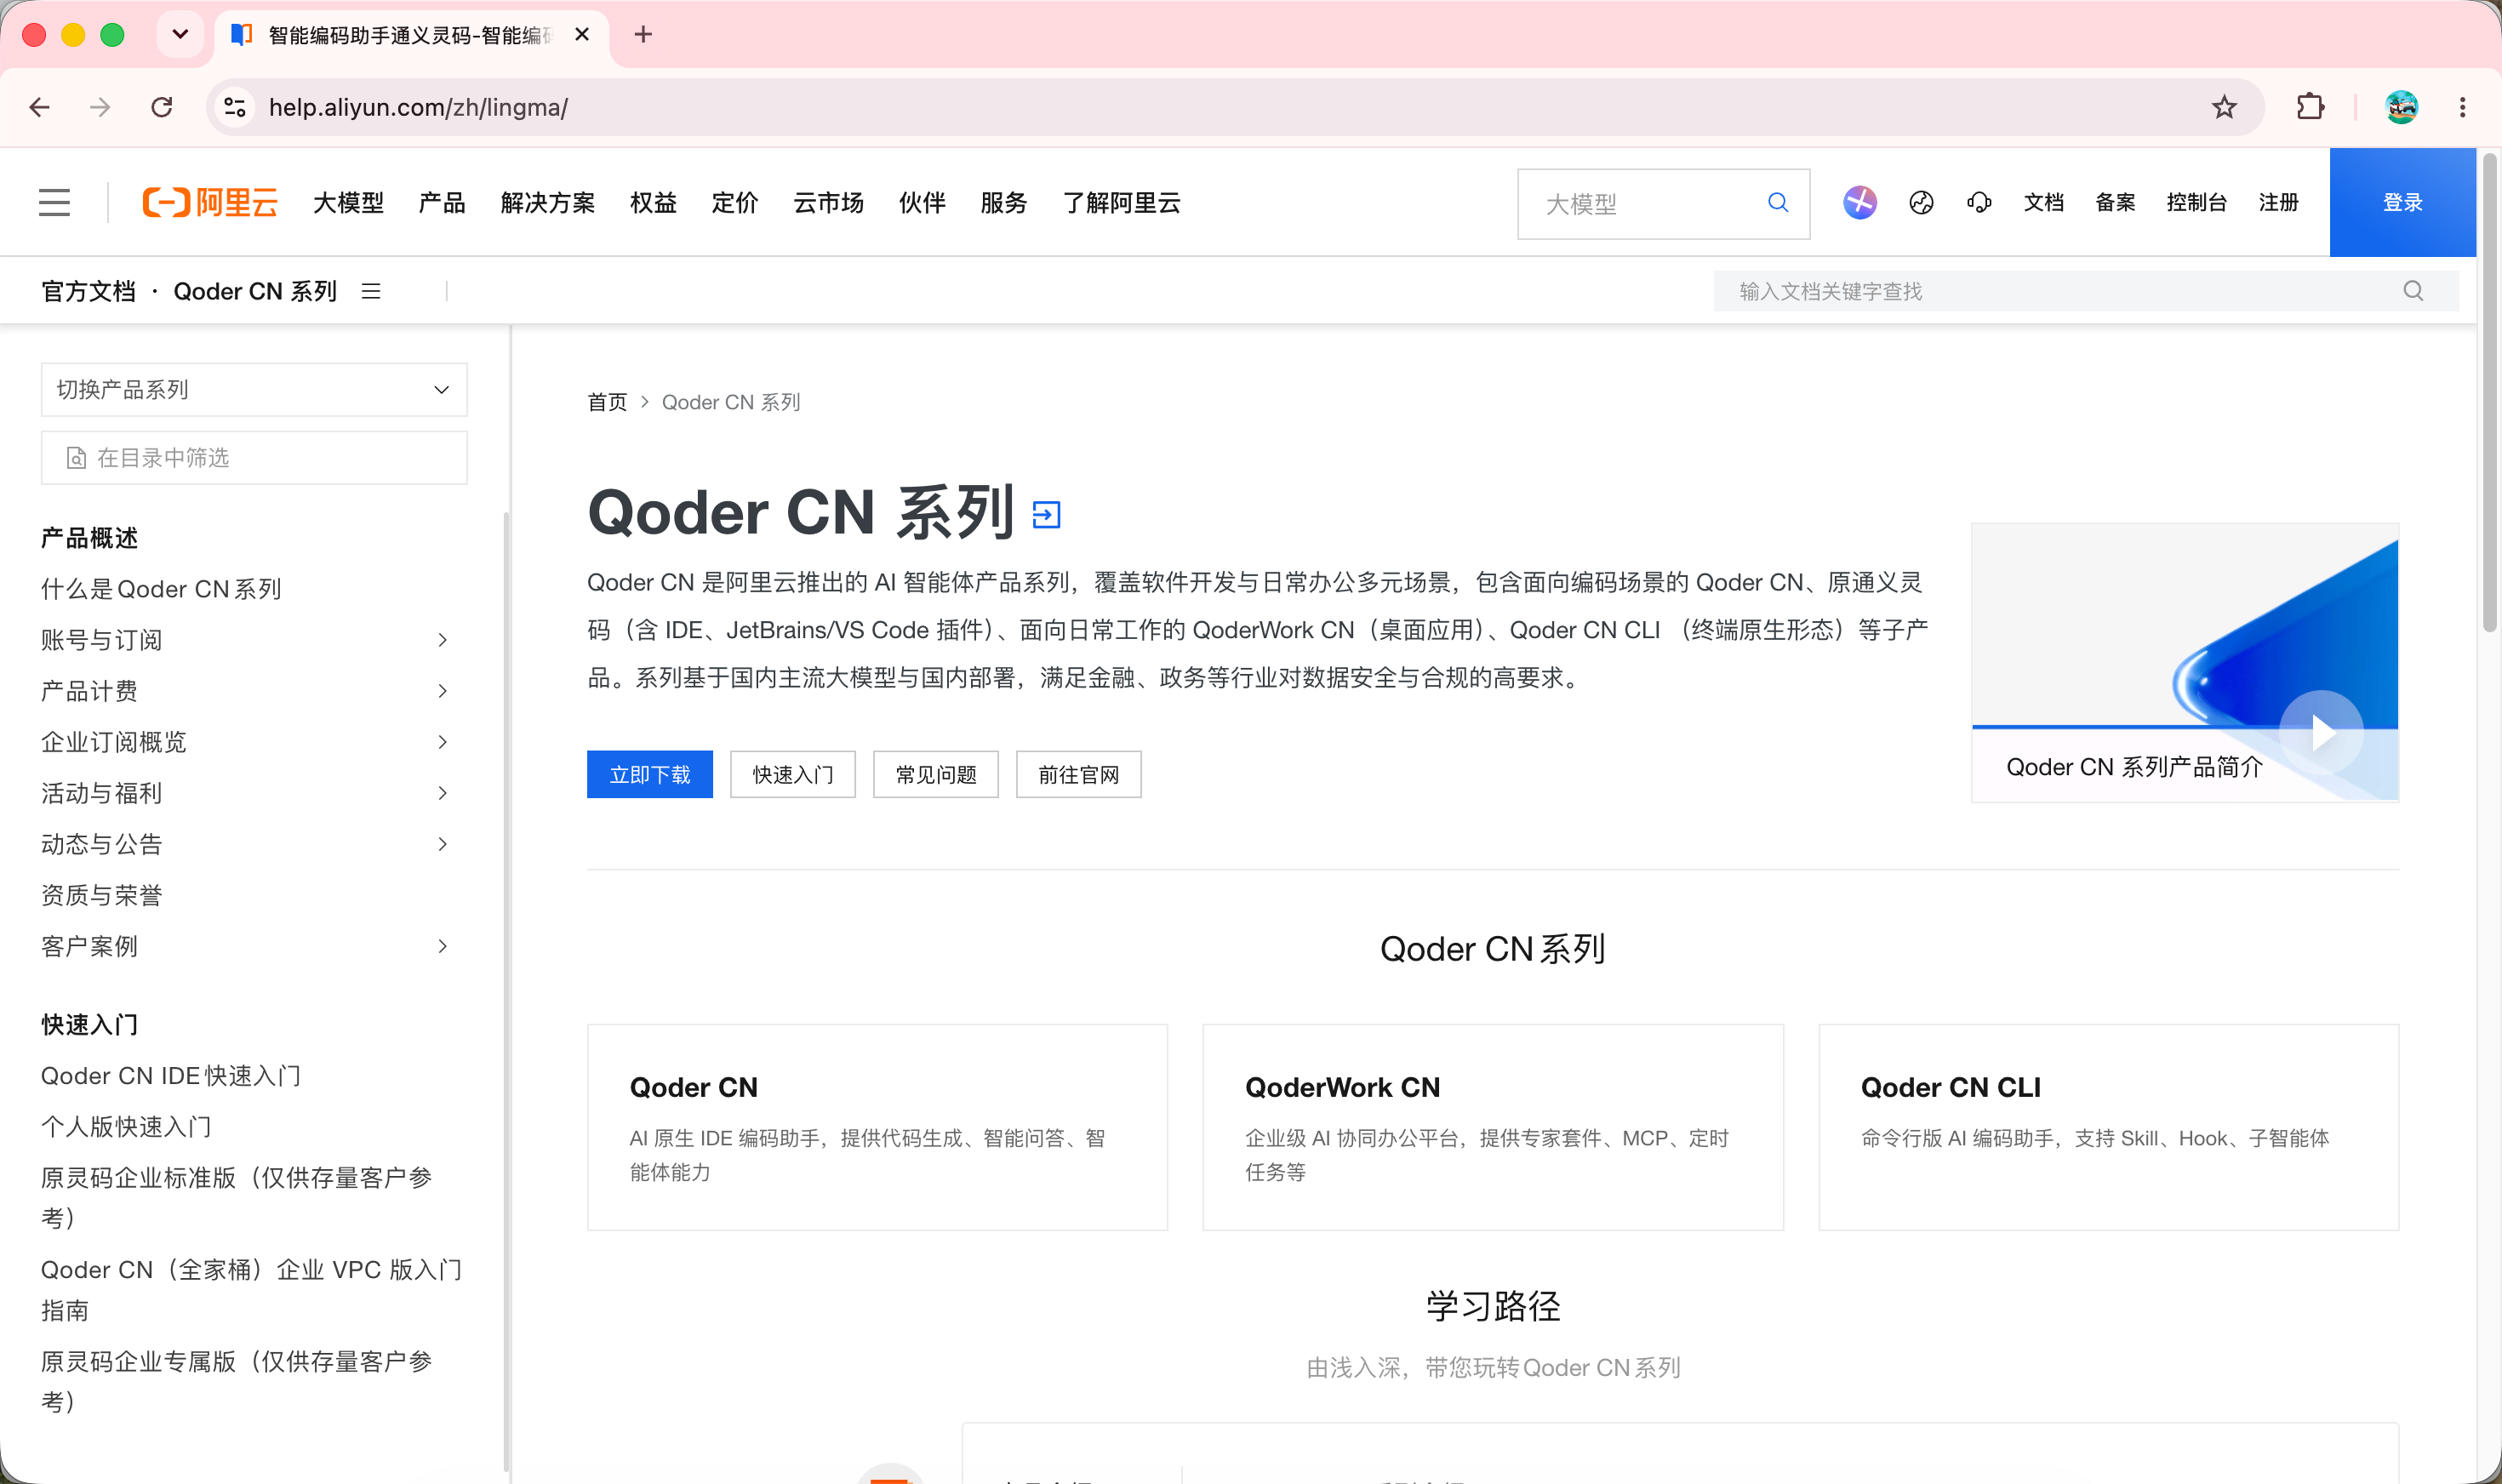Click the 官方文档 link
Viewport: 2502px width, 1484px height.
pos(88,291)
